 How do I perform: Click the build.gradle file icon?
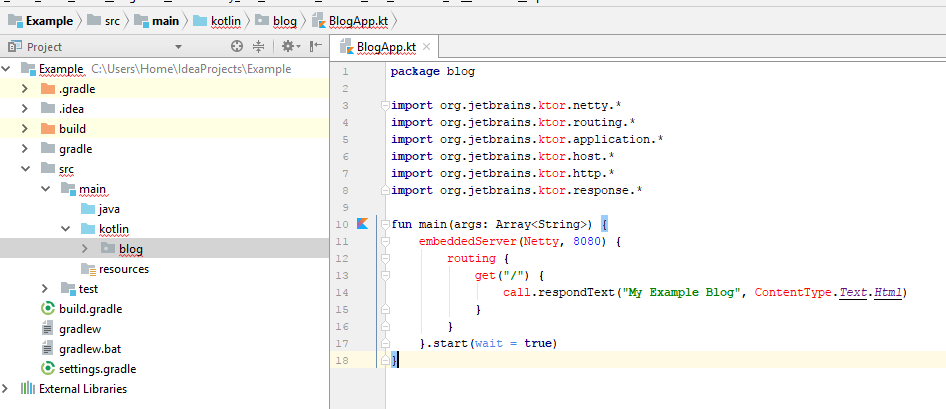click(48, 309)
